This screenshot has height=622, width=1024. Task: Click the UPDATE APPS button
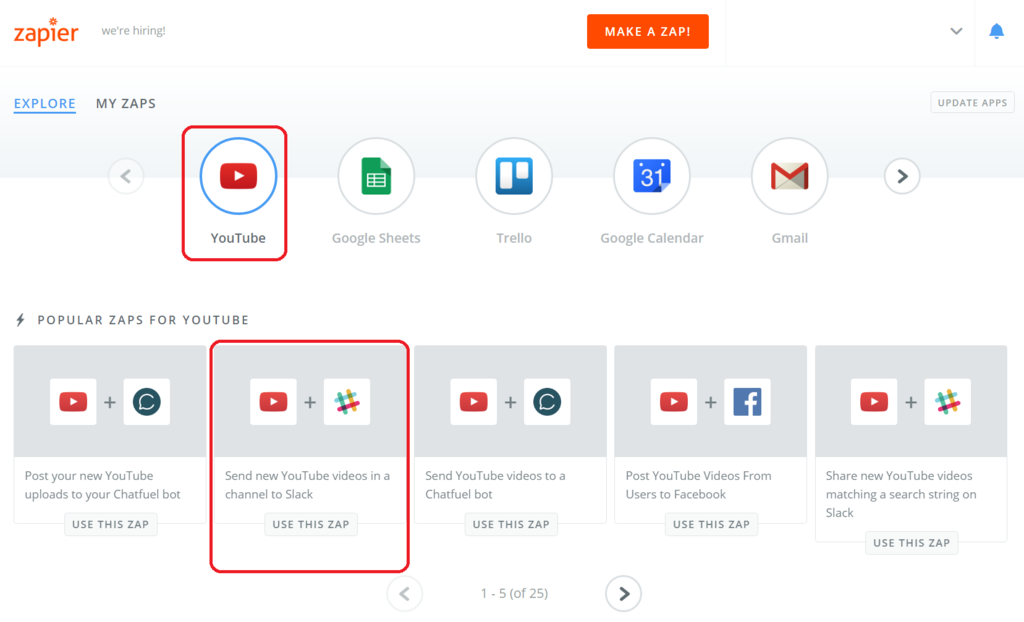(972, 103)
